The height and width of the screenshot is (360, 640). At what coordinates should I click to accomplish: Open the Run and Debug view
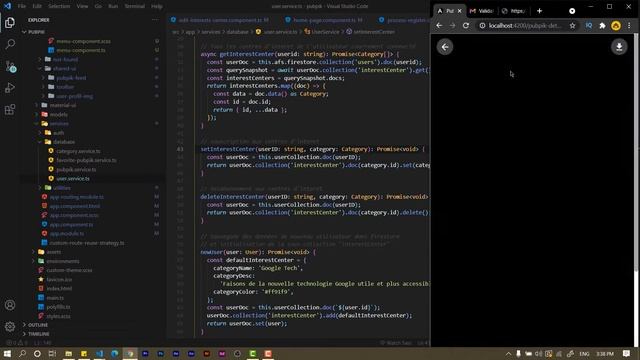click(10, 87)
